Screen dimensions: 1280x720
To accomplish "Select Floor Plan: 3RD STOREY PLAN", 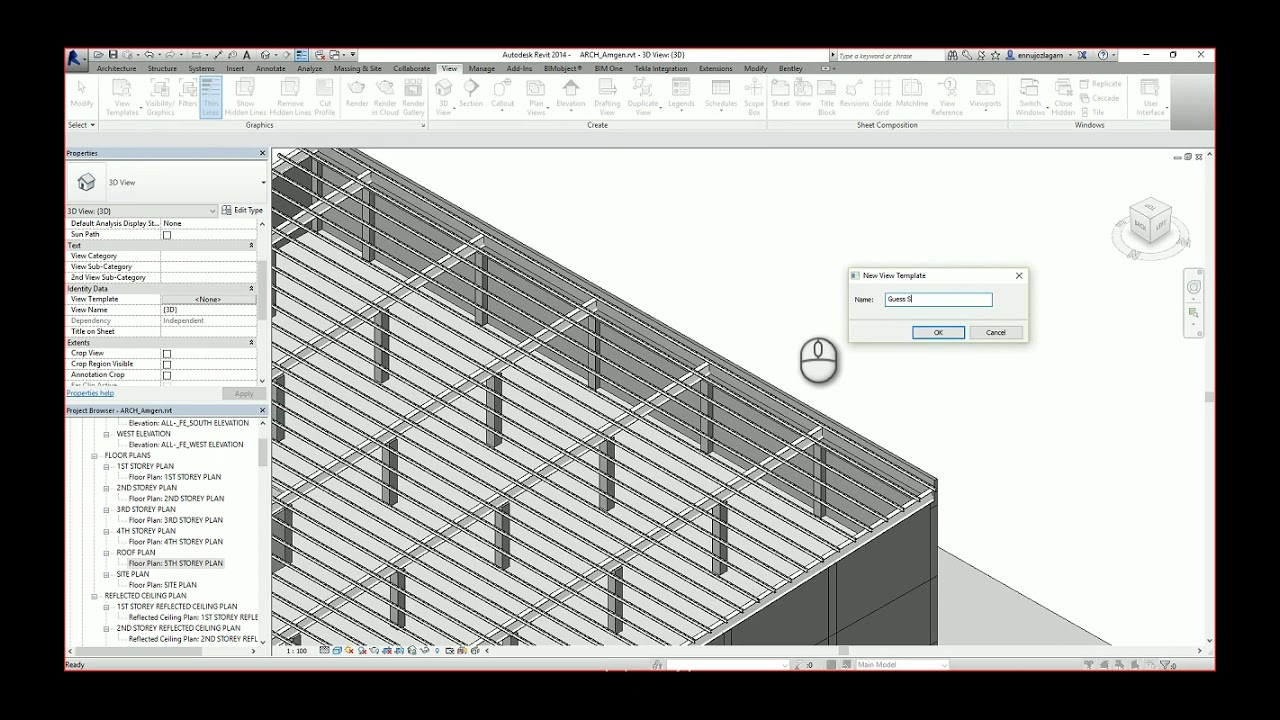I will coord(175,520).
